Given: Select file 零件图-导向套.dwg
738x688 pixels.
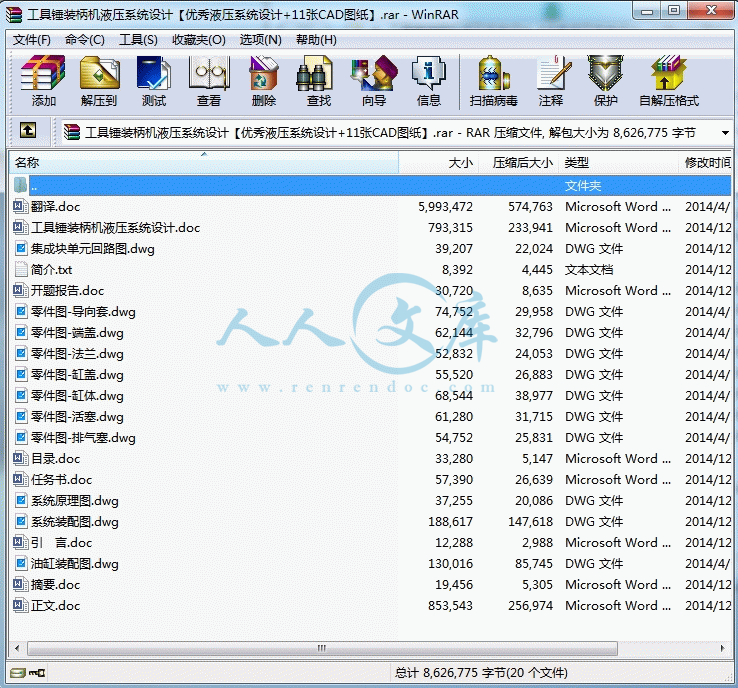Looking at the screenshot, I should click(x=83, y=312).
